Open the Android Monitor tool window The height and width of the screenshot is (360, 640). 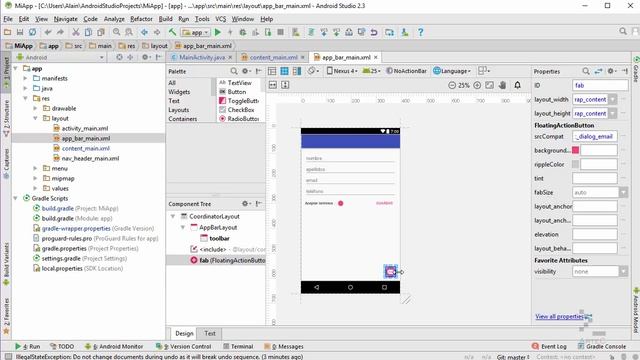coord(114,347)
